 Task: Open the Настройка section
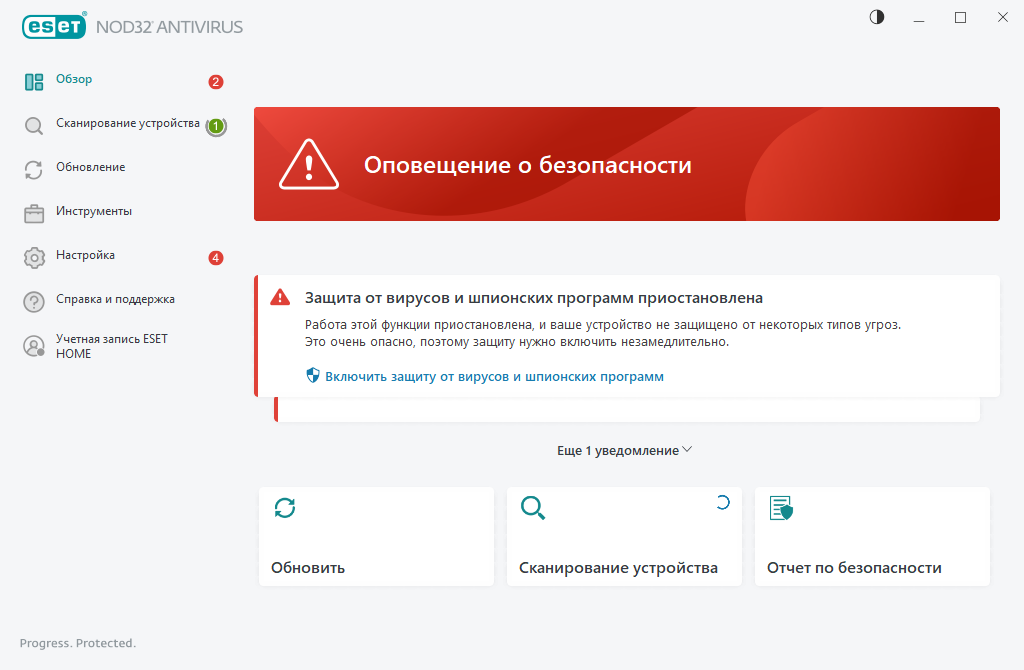(x=86, y=255)
